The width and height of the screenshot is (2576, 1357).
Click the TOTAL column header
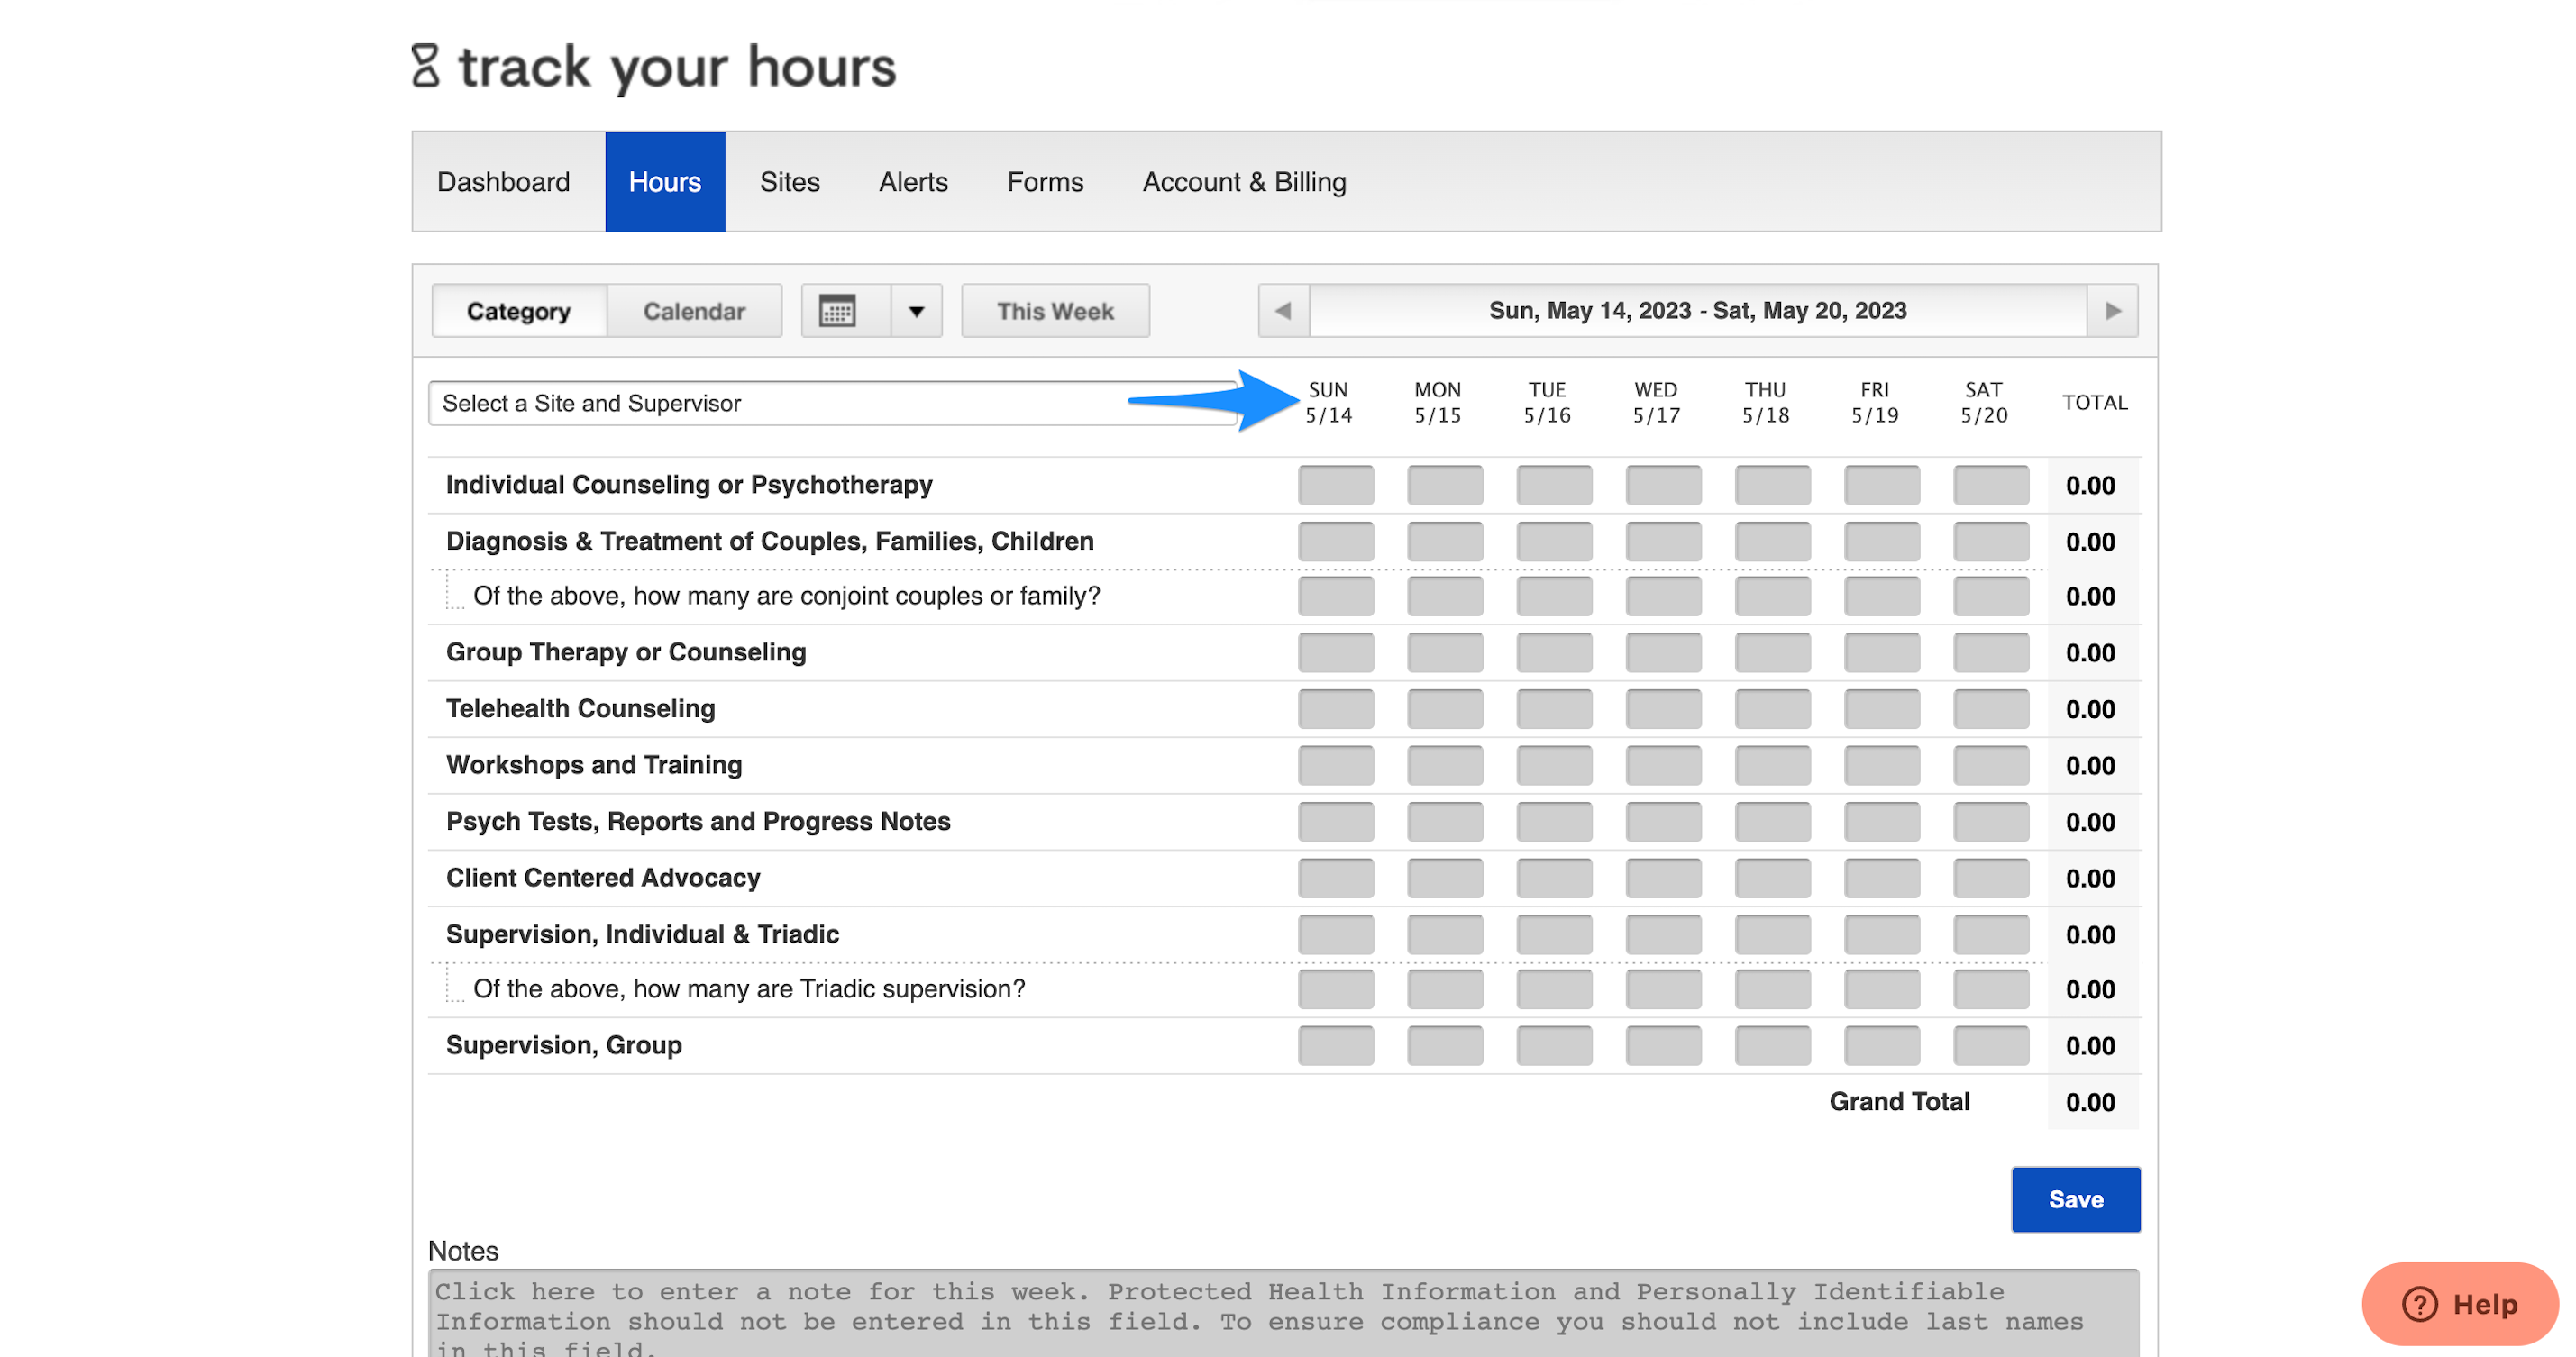click(2094, 402)
